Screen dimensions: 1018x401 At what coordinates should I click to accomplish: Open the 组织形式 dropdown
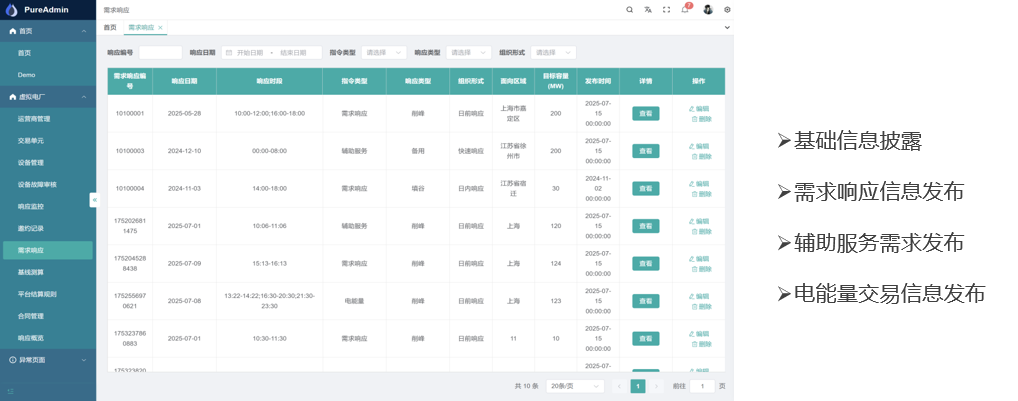pyautogui.click(x=553, y=52)
